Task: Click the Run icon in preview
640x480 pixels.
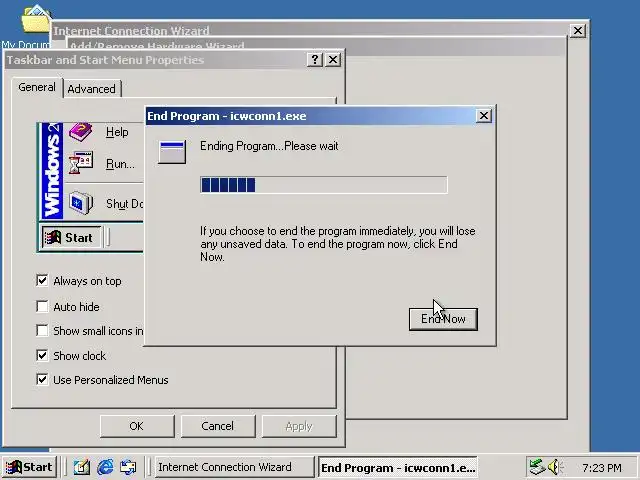Action: [x=81, y=163]
